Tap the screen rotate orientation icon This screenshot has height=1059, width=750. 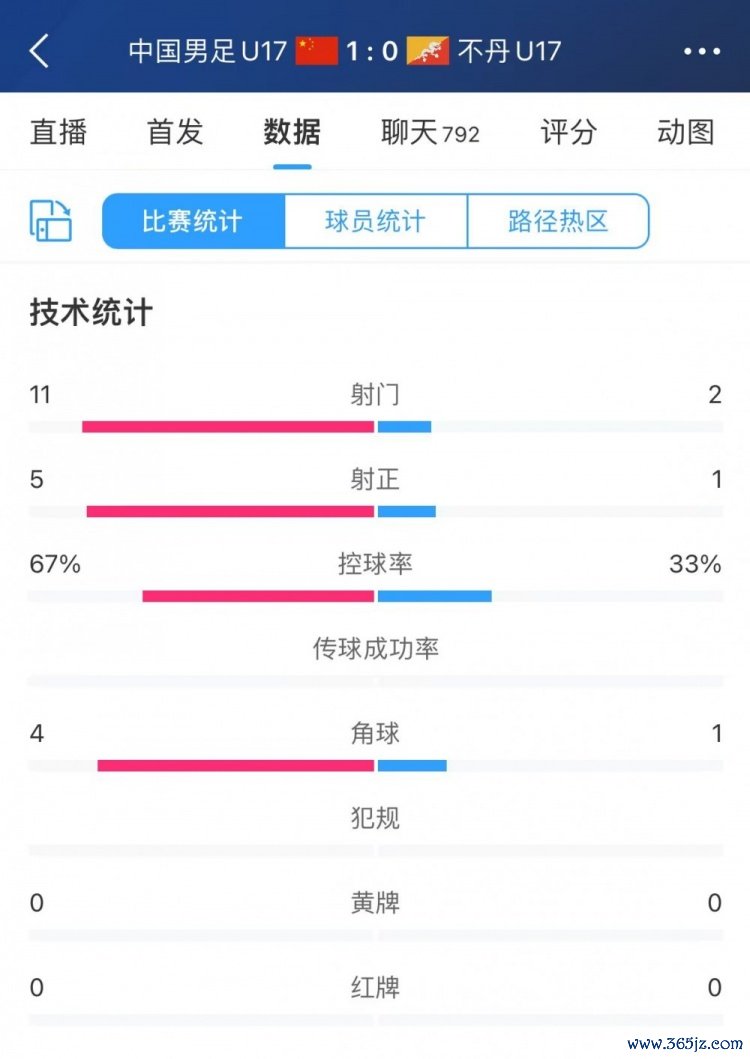pos(51,221)
